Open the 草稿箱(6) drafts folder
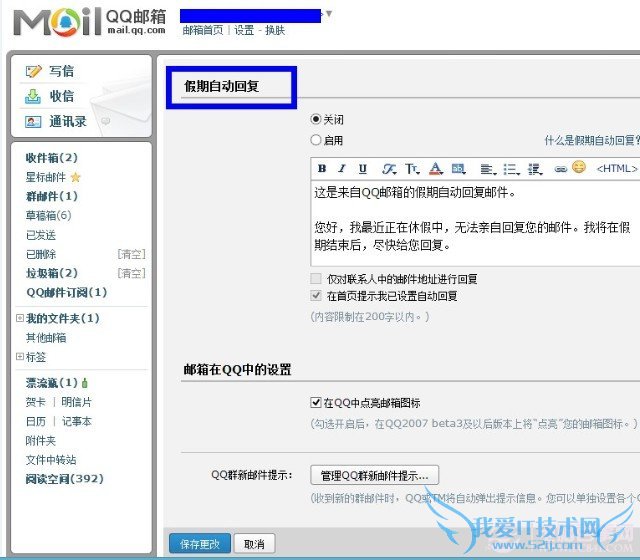The height and width of the screenshot is (560, 640). pyautogui.click(x=48, y=216)
